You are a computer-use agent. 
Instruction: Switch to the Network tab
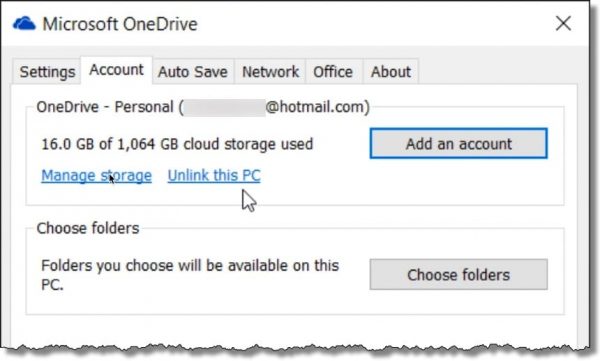click(270, 72)
